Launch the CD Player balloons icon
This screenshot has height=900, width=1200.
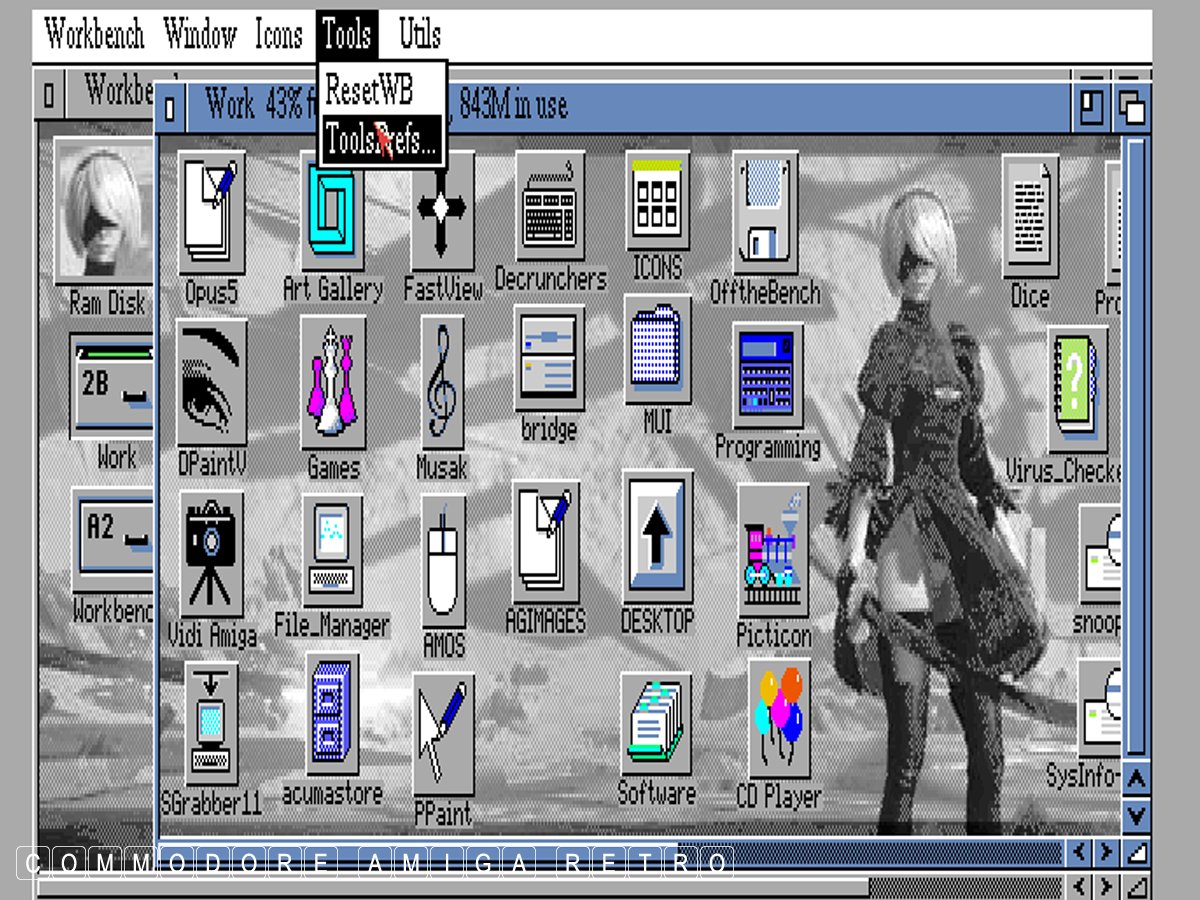780,718
